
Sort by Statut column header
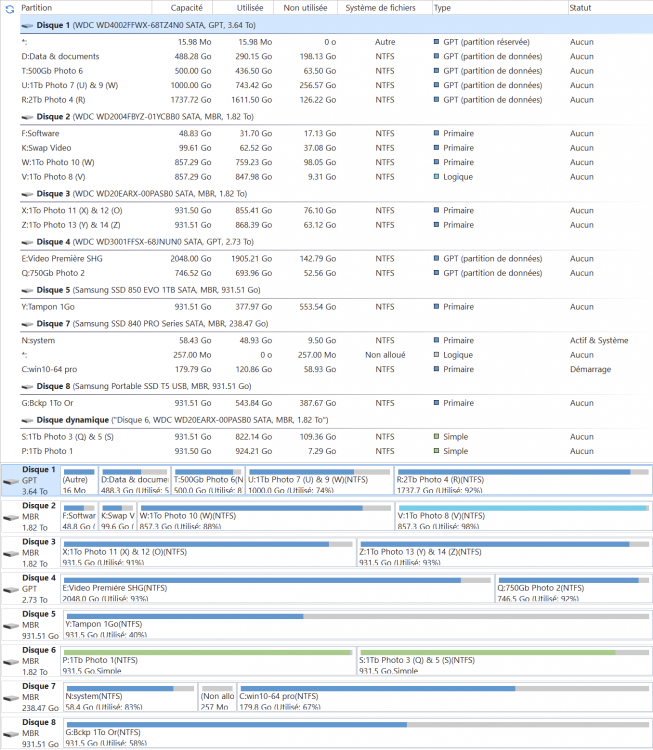pyautogui.click(x=610, y=8)
